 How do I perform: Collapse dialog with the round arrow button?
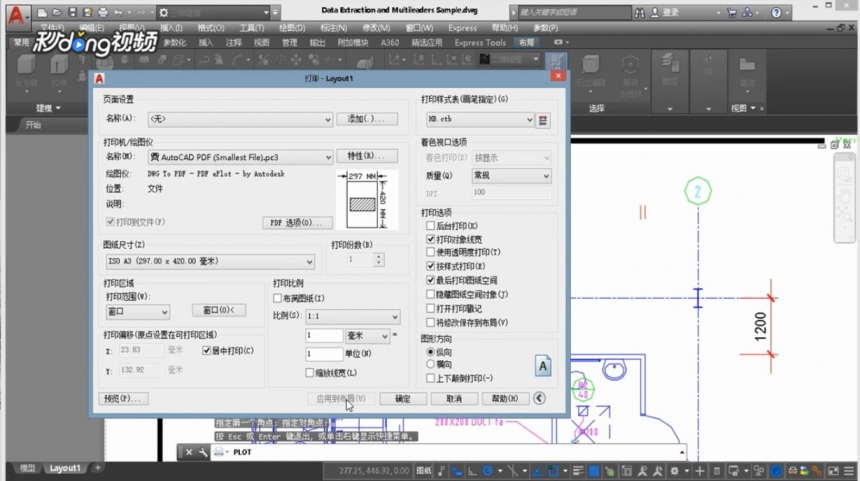[x=539, y=398]
